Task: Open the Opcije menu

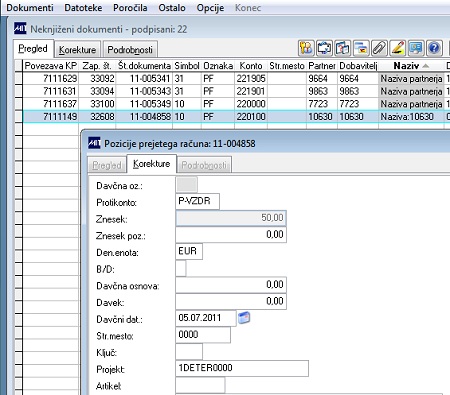Action: [x=210, y=8]
